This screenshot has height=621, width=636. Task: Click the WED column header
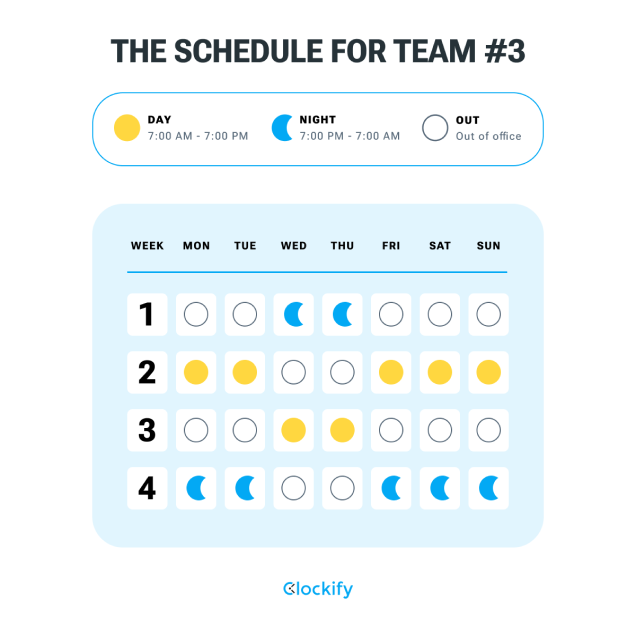click(294, 246)
